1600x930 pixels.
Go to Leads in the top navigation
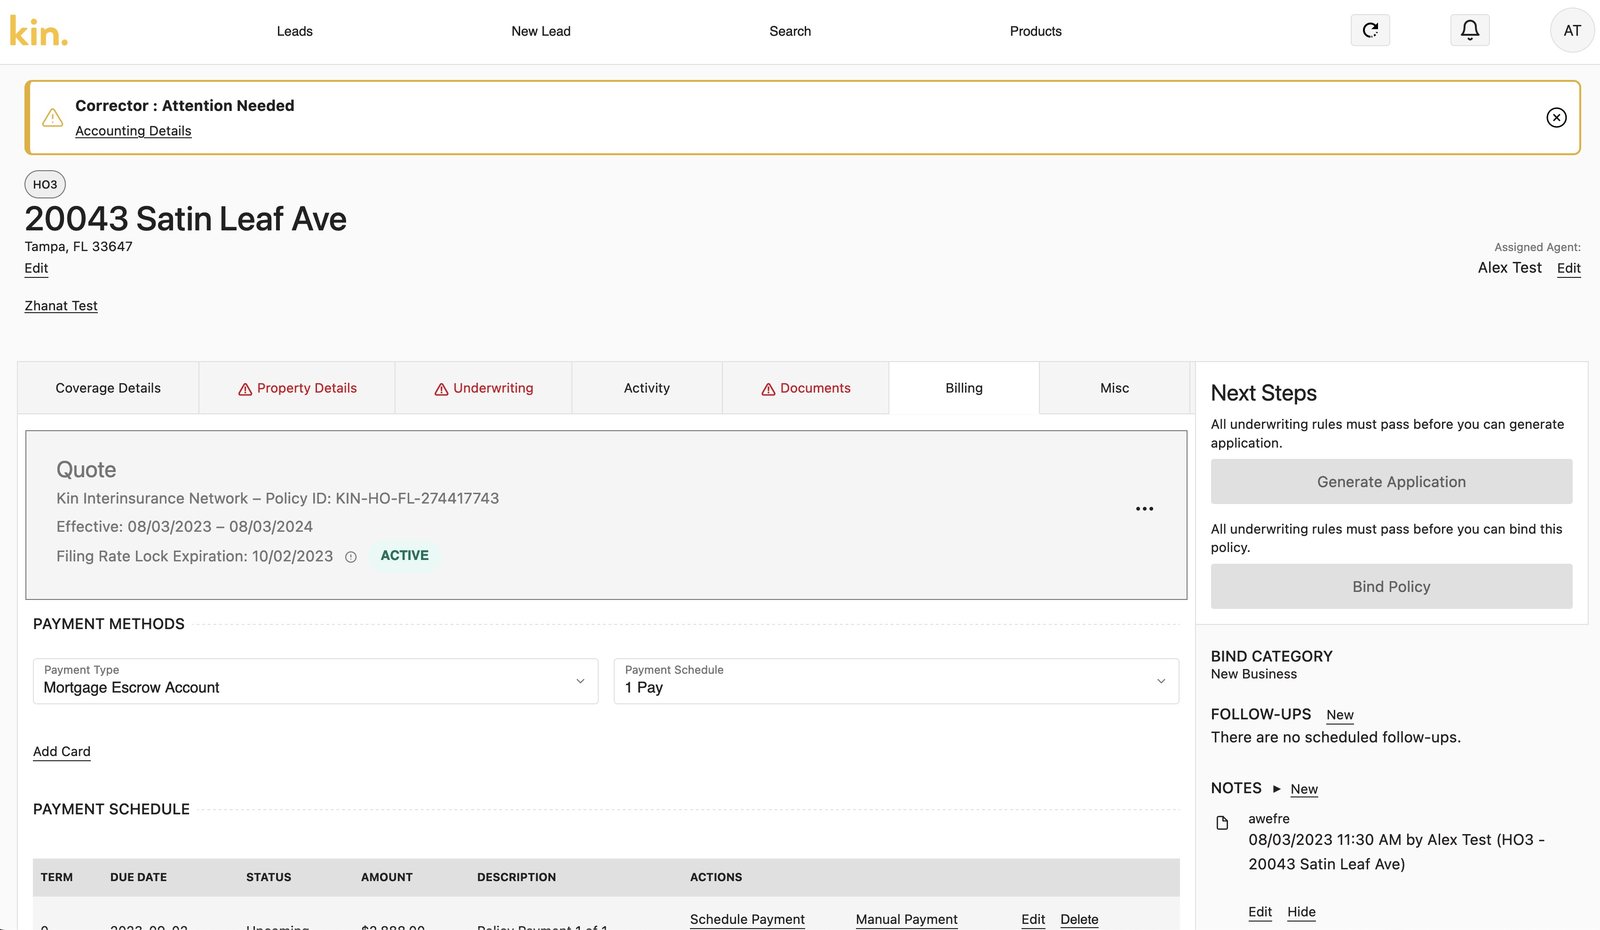pos(295,31)
